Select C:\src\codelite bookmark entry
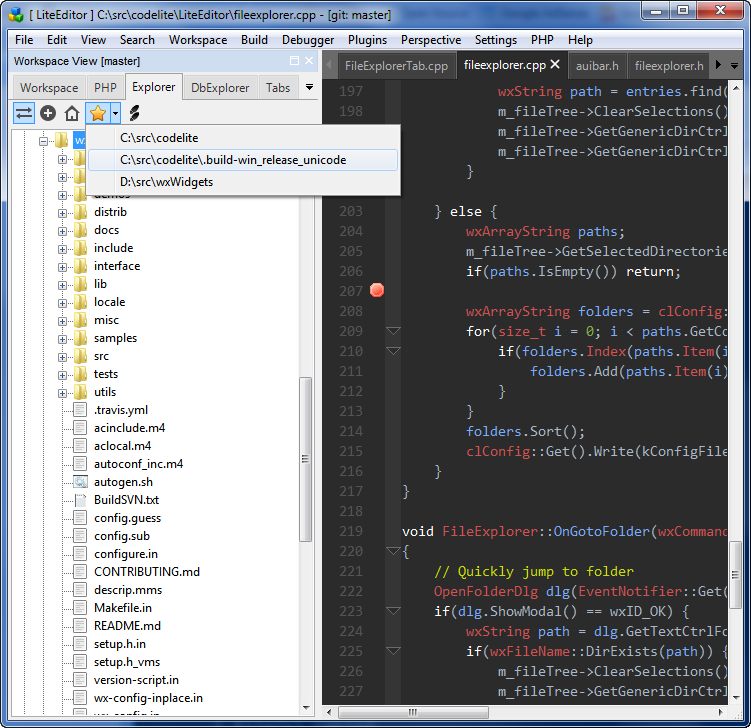The width and height of the screenshot is (751, 728). tap(243, 138)
